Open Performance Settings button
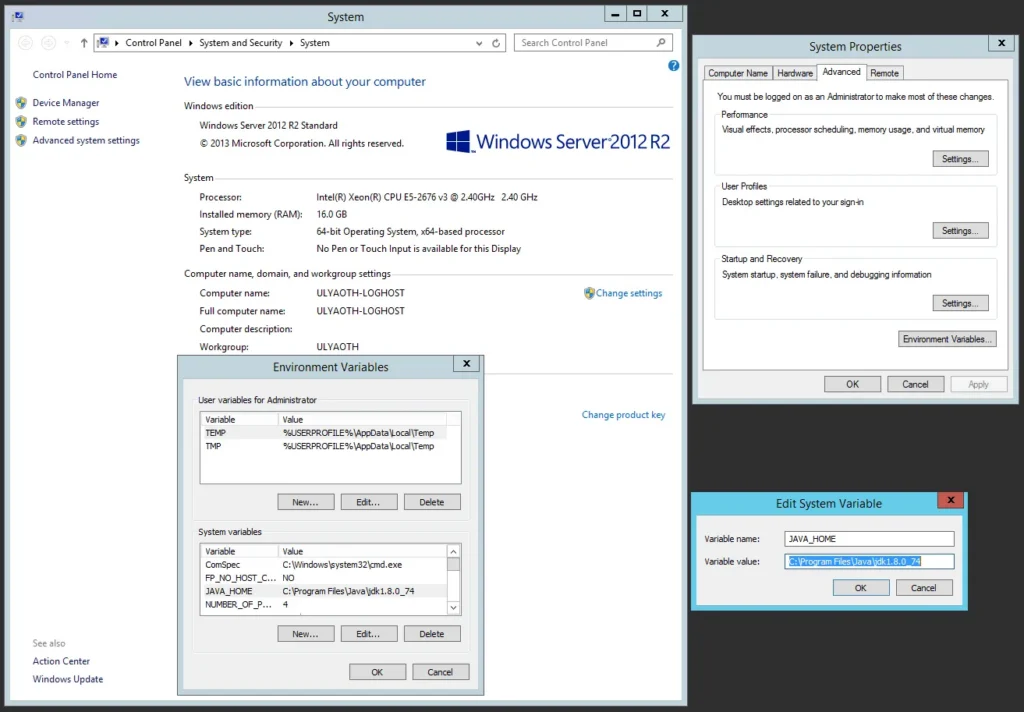The image size is (1024, 712). pyautogui.click(x=959, y=159)
